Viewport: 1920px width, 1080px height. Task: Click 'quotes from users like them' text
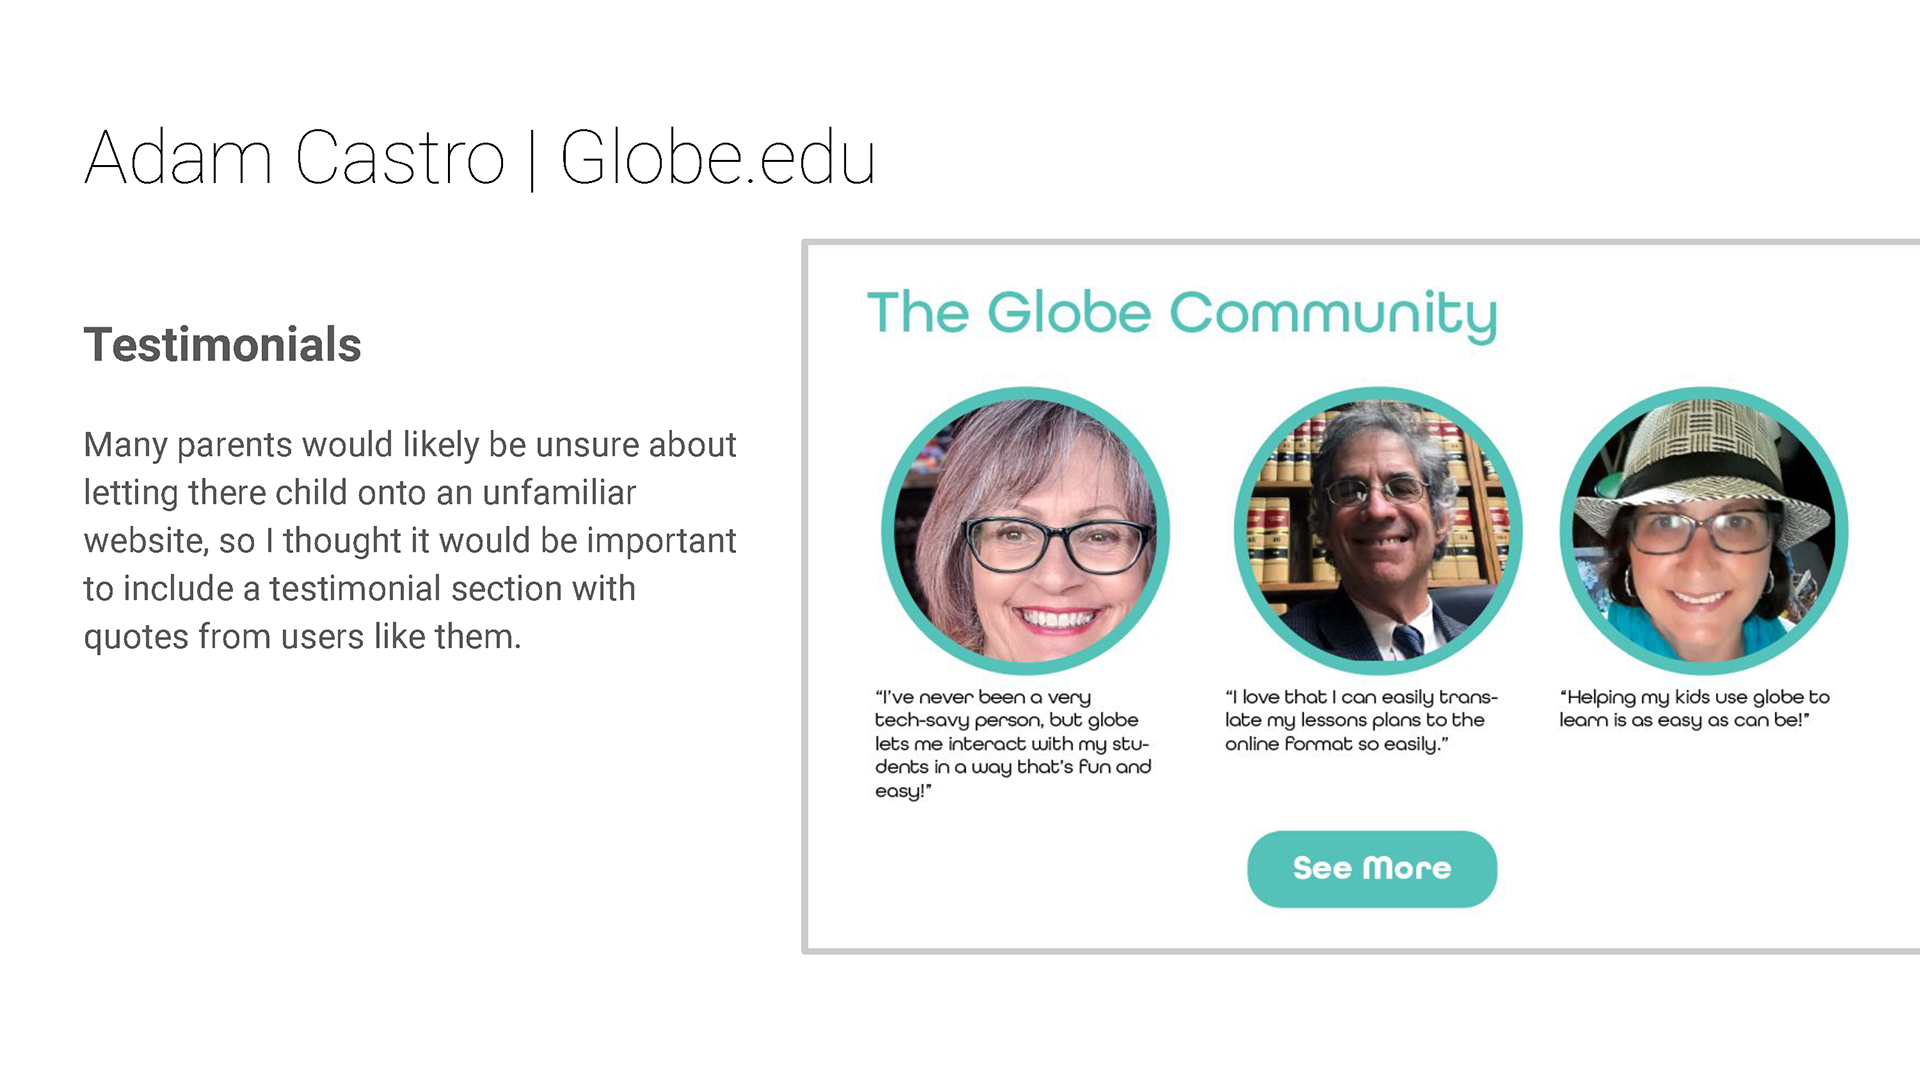coord(302,636)
